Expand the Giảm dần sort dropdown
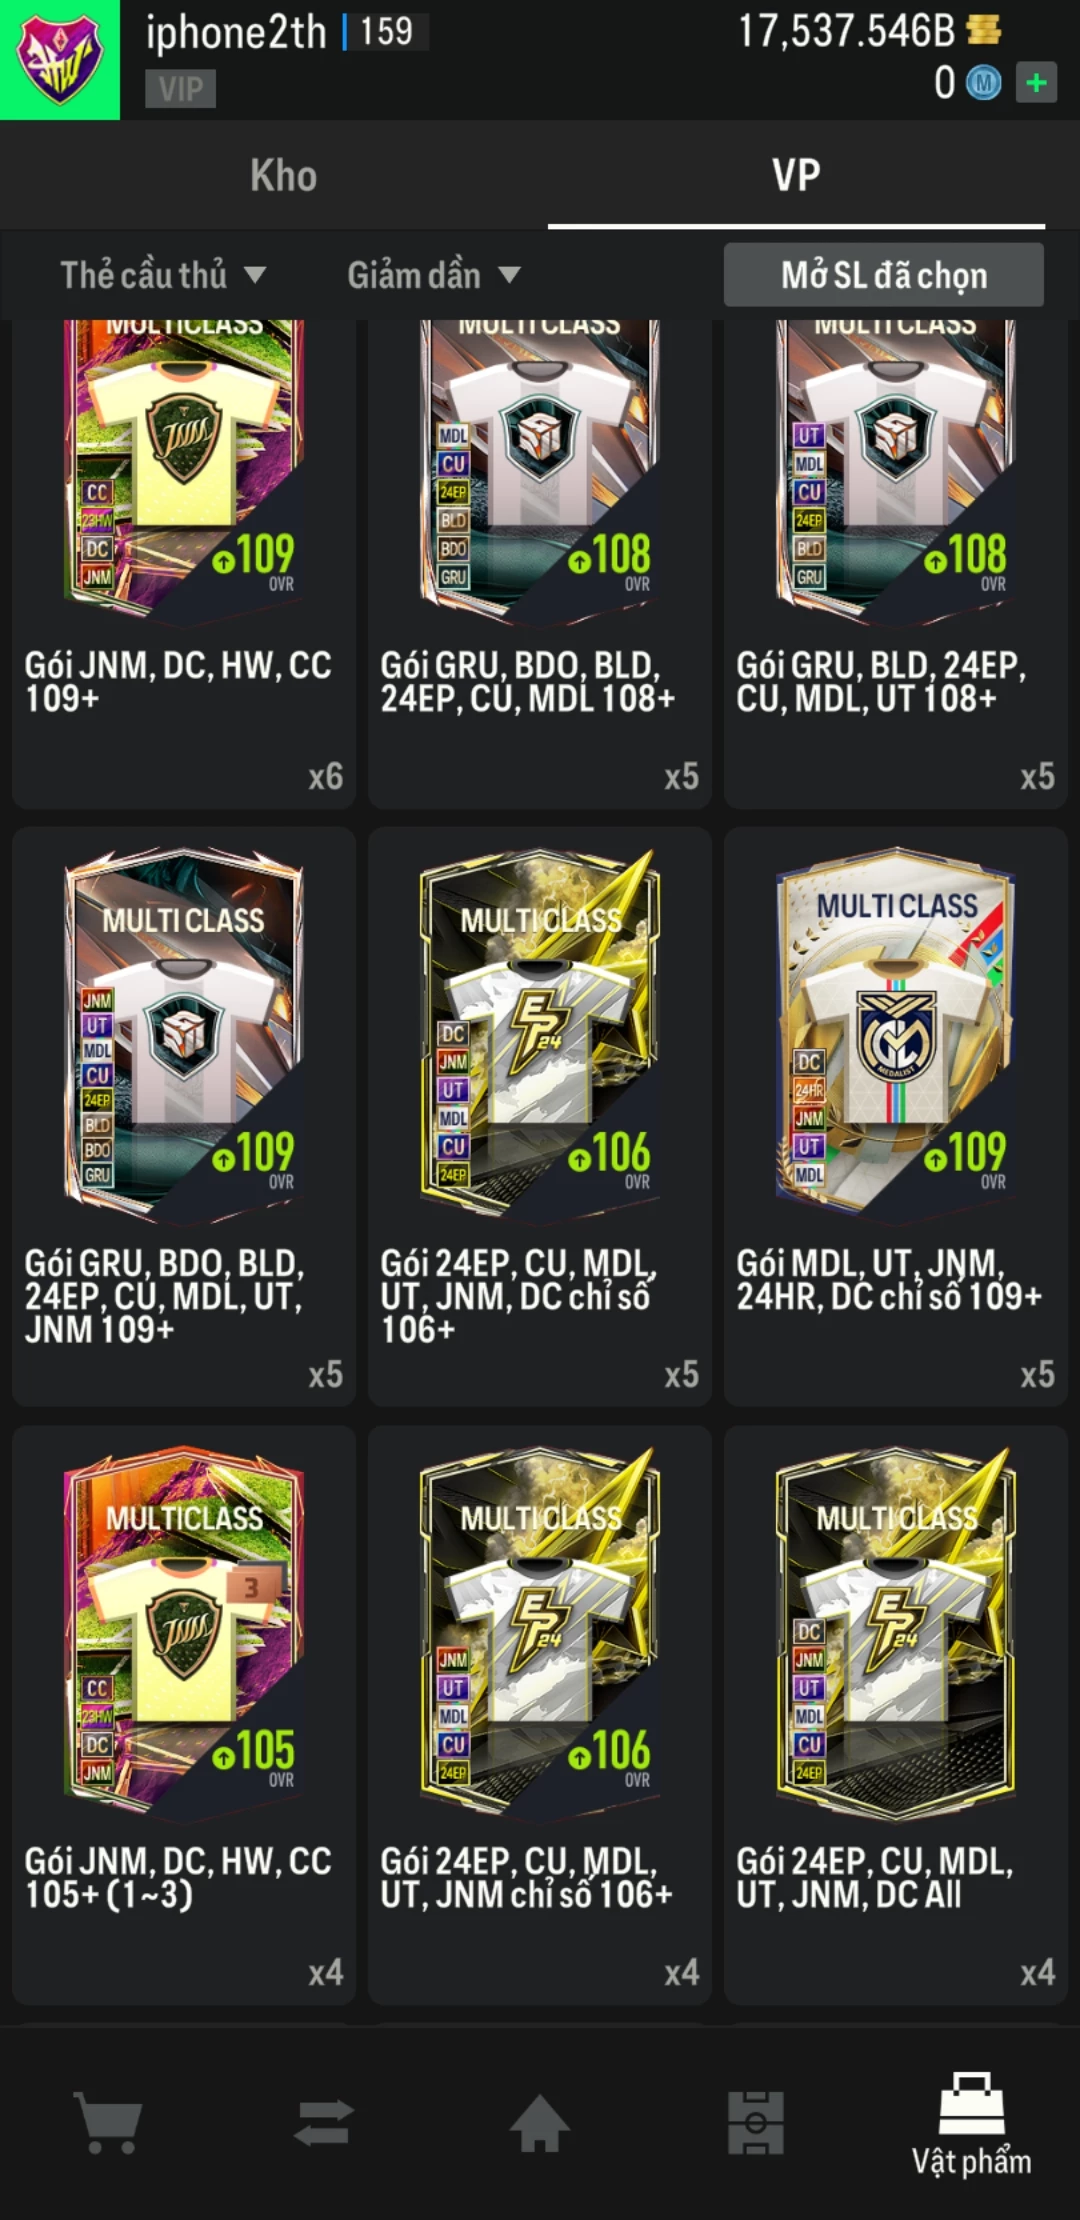 click(x=434, y=275)
